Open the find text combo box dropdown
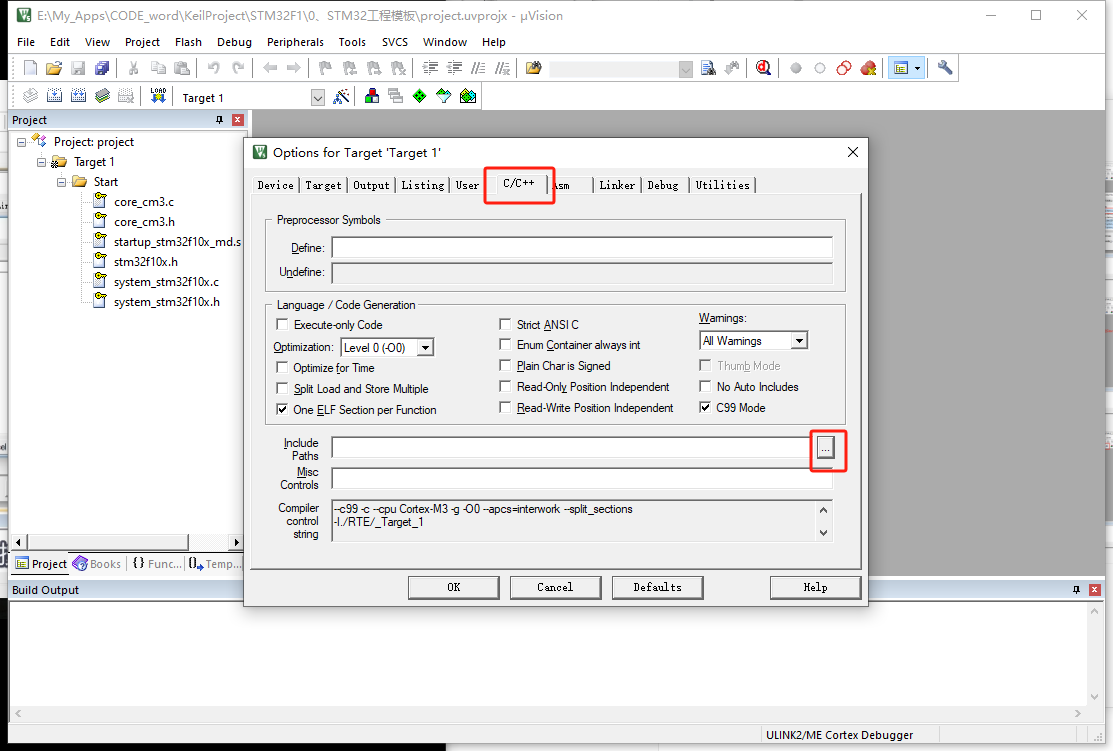Viewport: 1113px width, 751px height. [x=685, y=69]
